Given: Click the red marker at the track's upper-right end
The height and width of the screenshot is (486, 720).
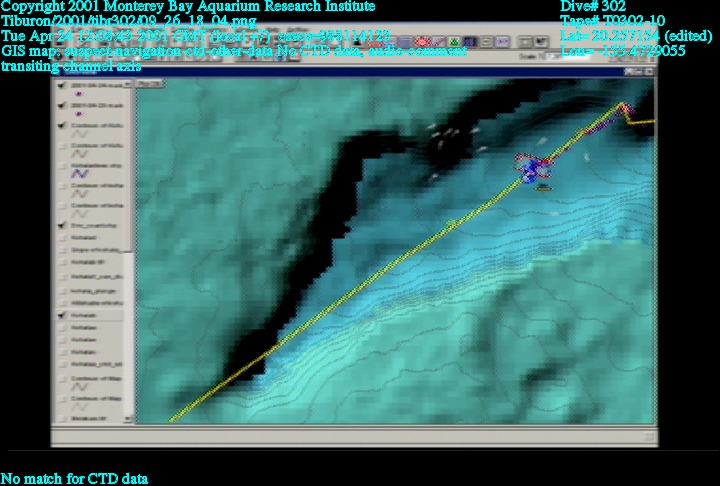Looking at the screenshot, I should (627, 108).
